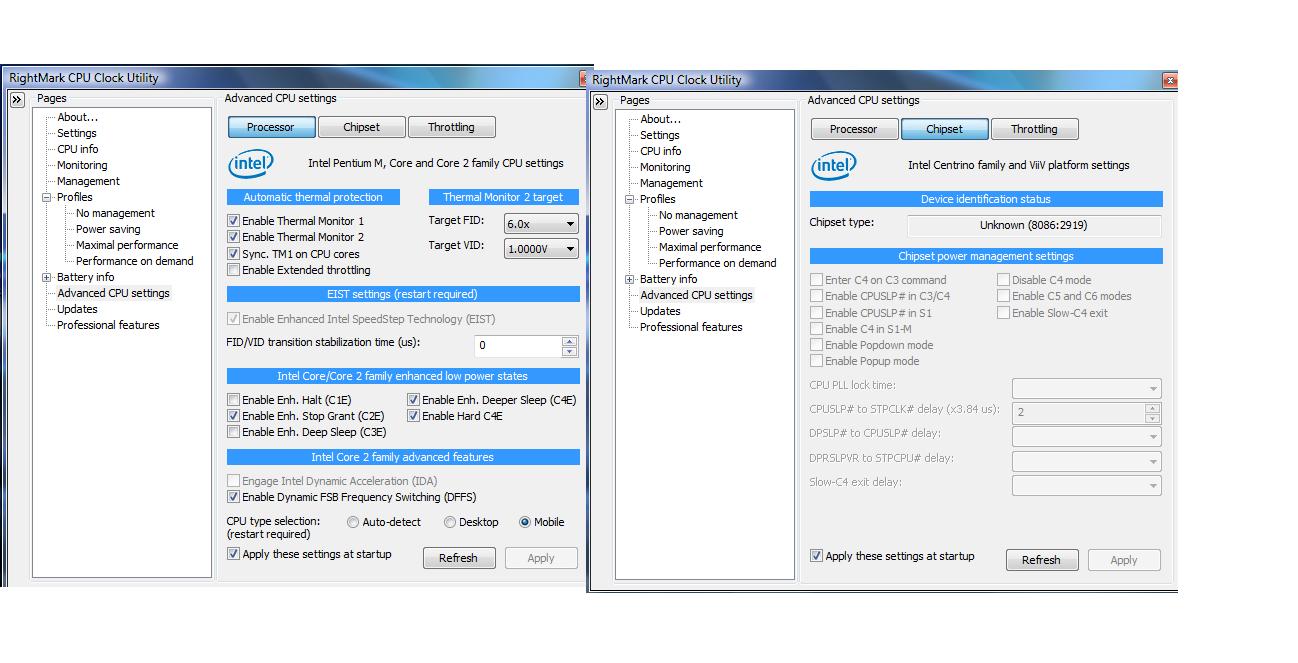
Task: Uncheck Enable Hard C4E option
Action: click(414, 416)
